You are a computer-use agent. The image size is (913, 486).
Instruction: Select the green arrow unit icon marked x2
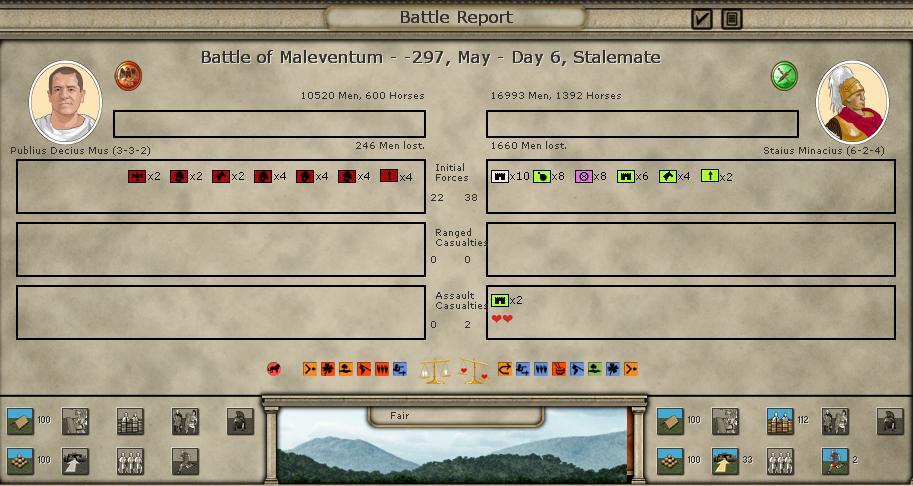(x=709, y=177)
